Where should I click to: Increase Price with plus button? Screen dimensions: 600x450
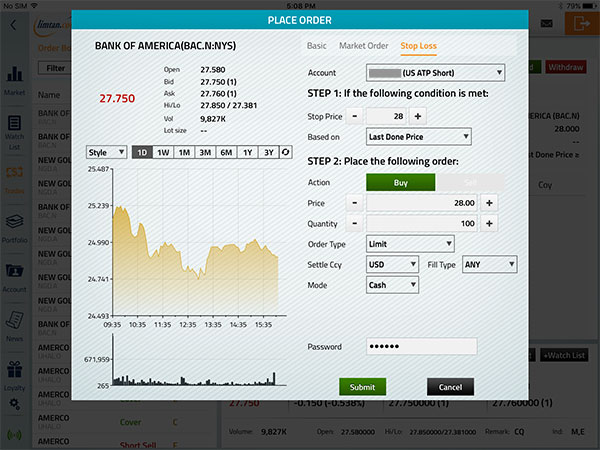(489, 203)
